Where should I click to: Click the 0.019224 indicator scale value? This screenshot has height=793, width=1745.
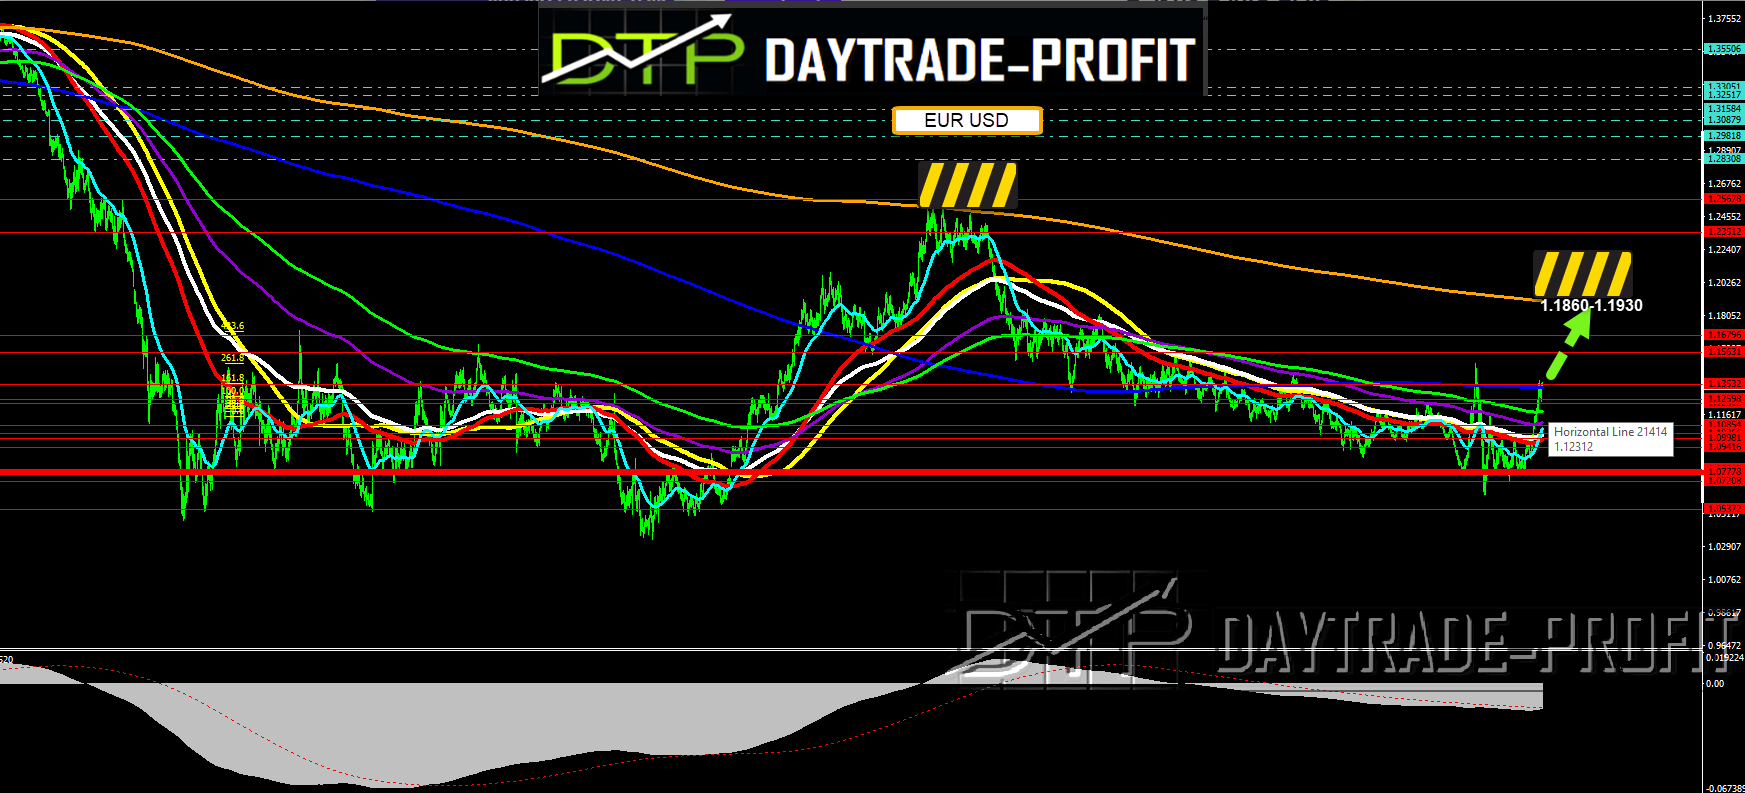(x=1724, y=658)
